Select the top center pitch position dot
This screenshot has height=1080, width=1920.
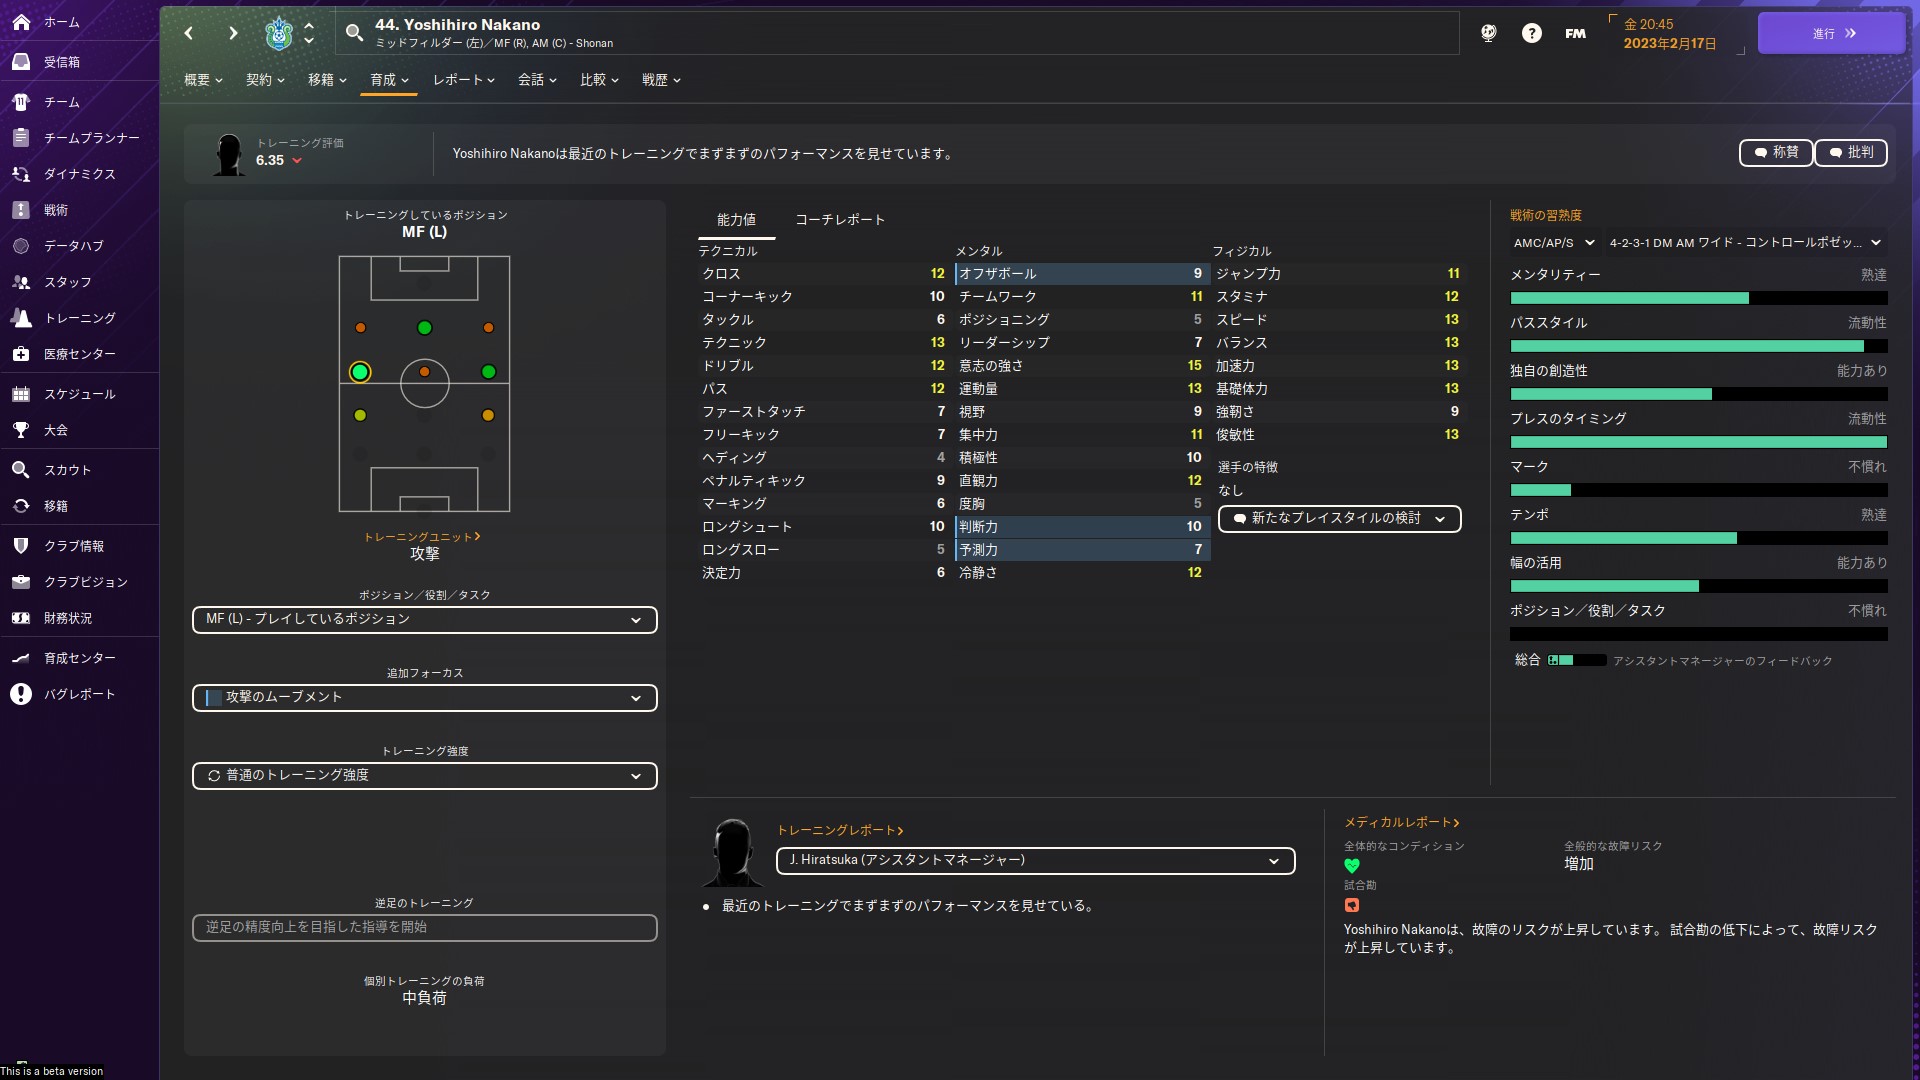pyautogui.click(x=424, y=328)
